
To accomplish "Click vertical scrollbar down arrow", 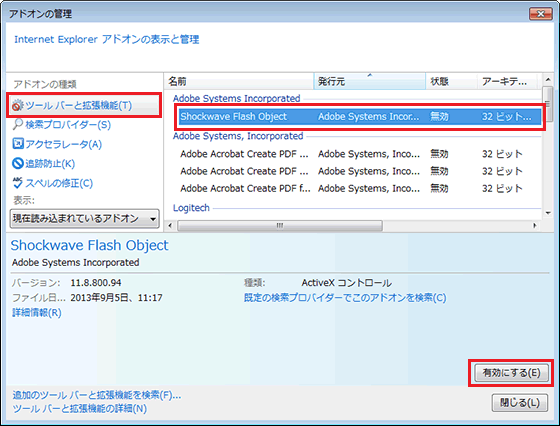I will pos(548,214).
